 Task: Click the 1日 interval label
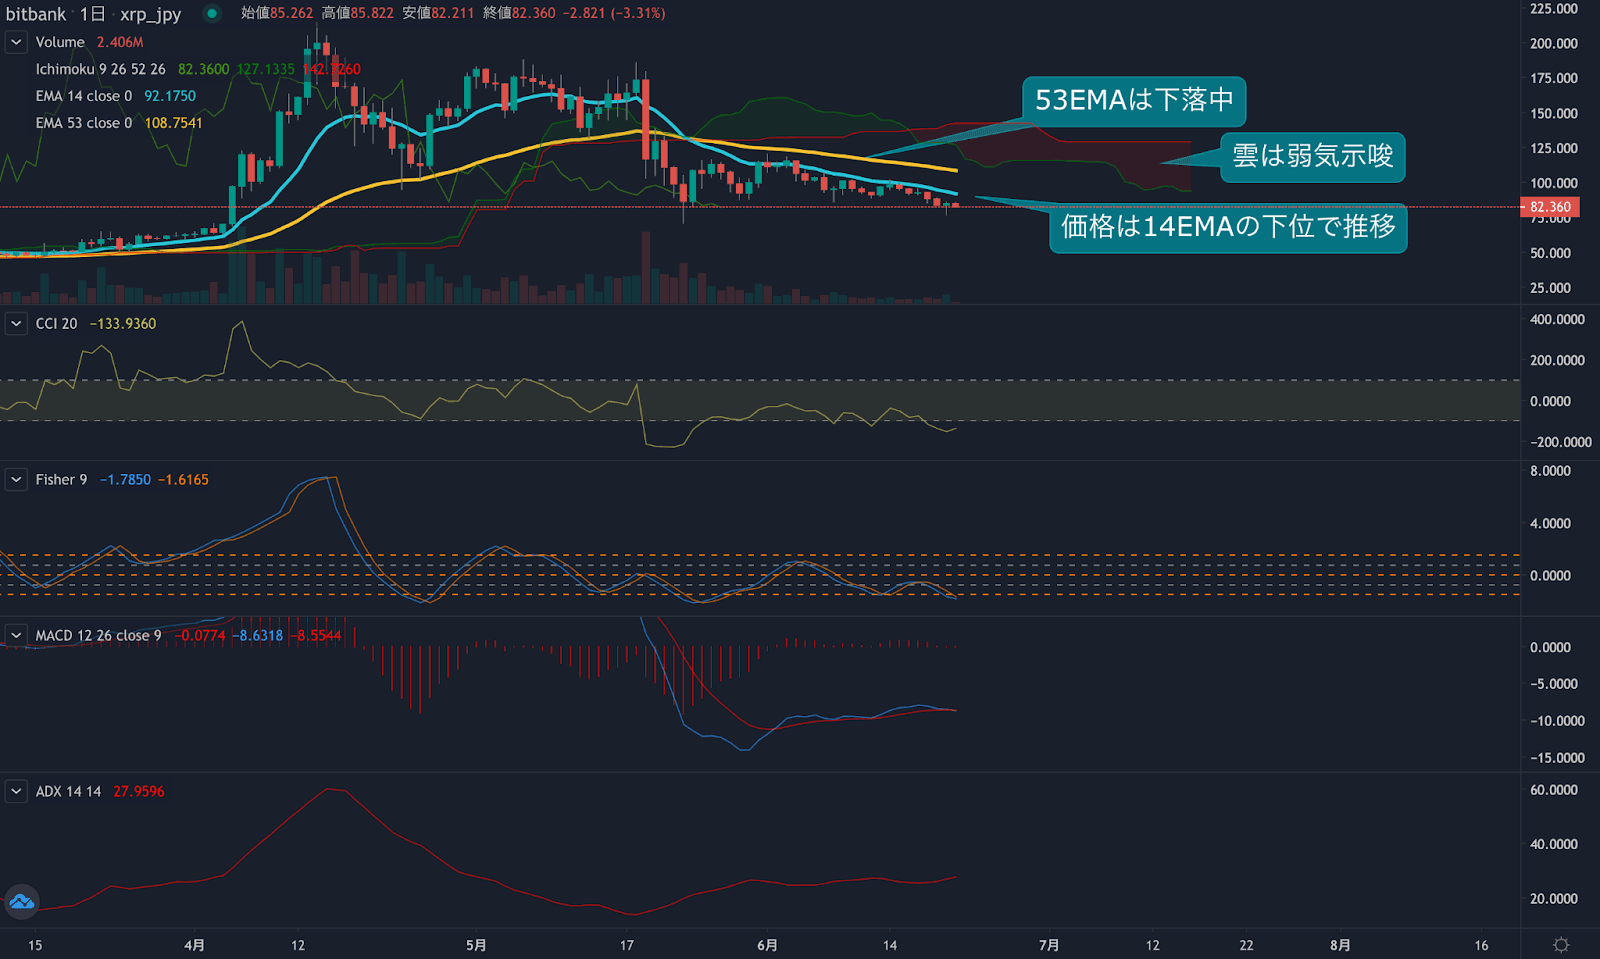pyautogui.click(x=92, y=14)
